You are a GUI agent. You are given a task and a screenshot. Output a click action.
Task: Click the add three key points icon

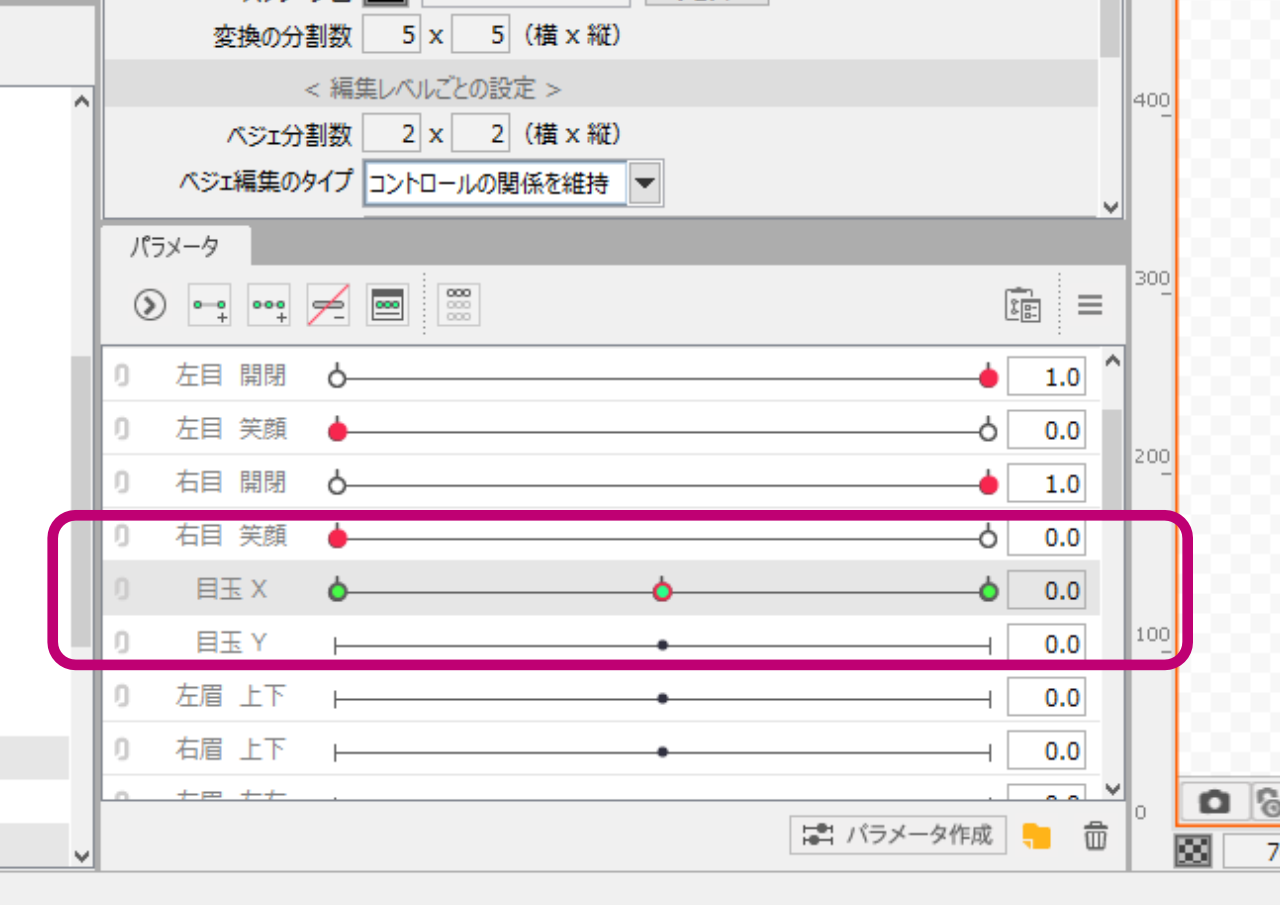(269, 305)
